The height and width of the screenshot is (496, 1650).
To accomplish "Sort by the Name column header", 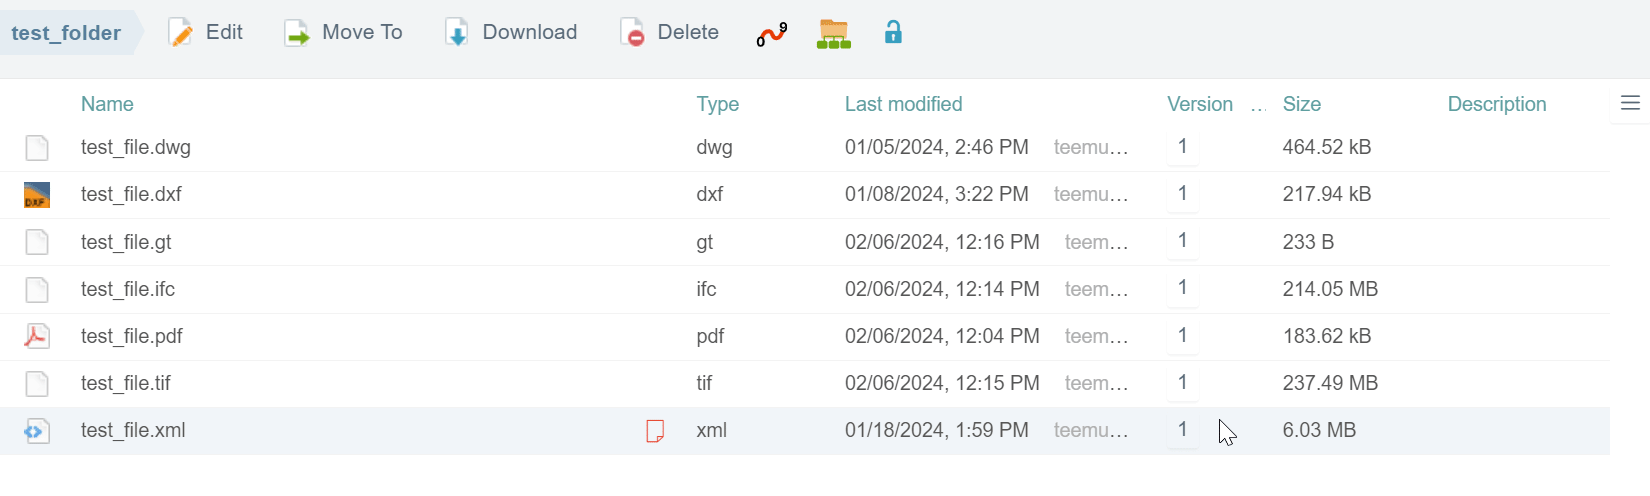I will pos(107,104).
